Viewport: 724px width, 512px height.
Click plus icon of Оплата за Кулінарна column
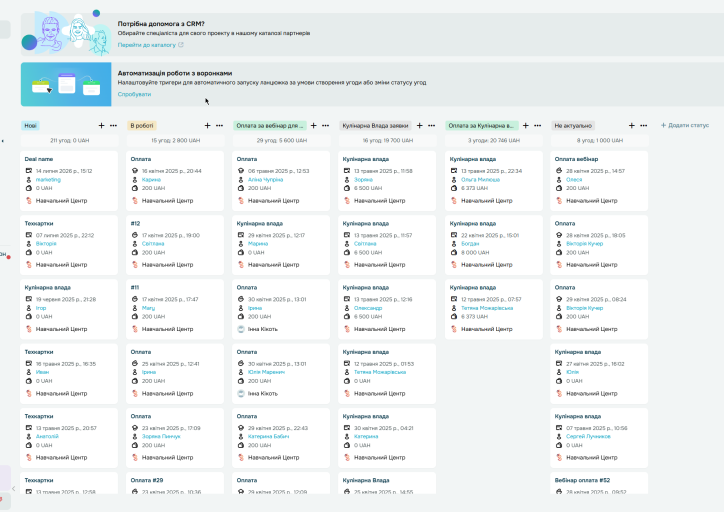[x=525, y=126]
